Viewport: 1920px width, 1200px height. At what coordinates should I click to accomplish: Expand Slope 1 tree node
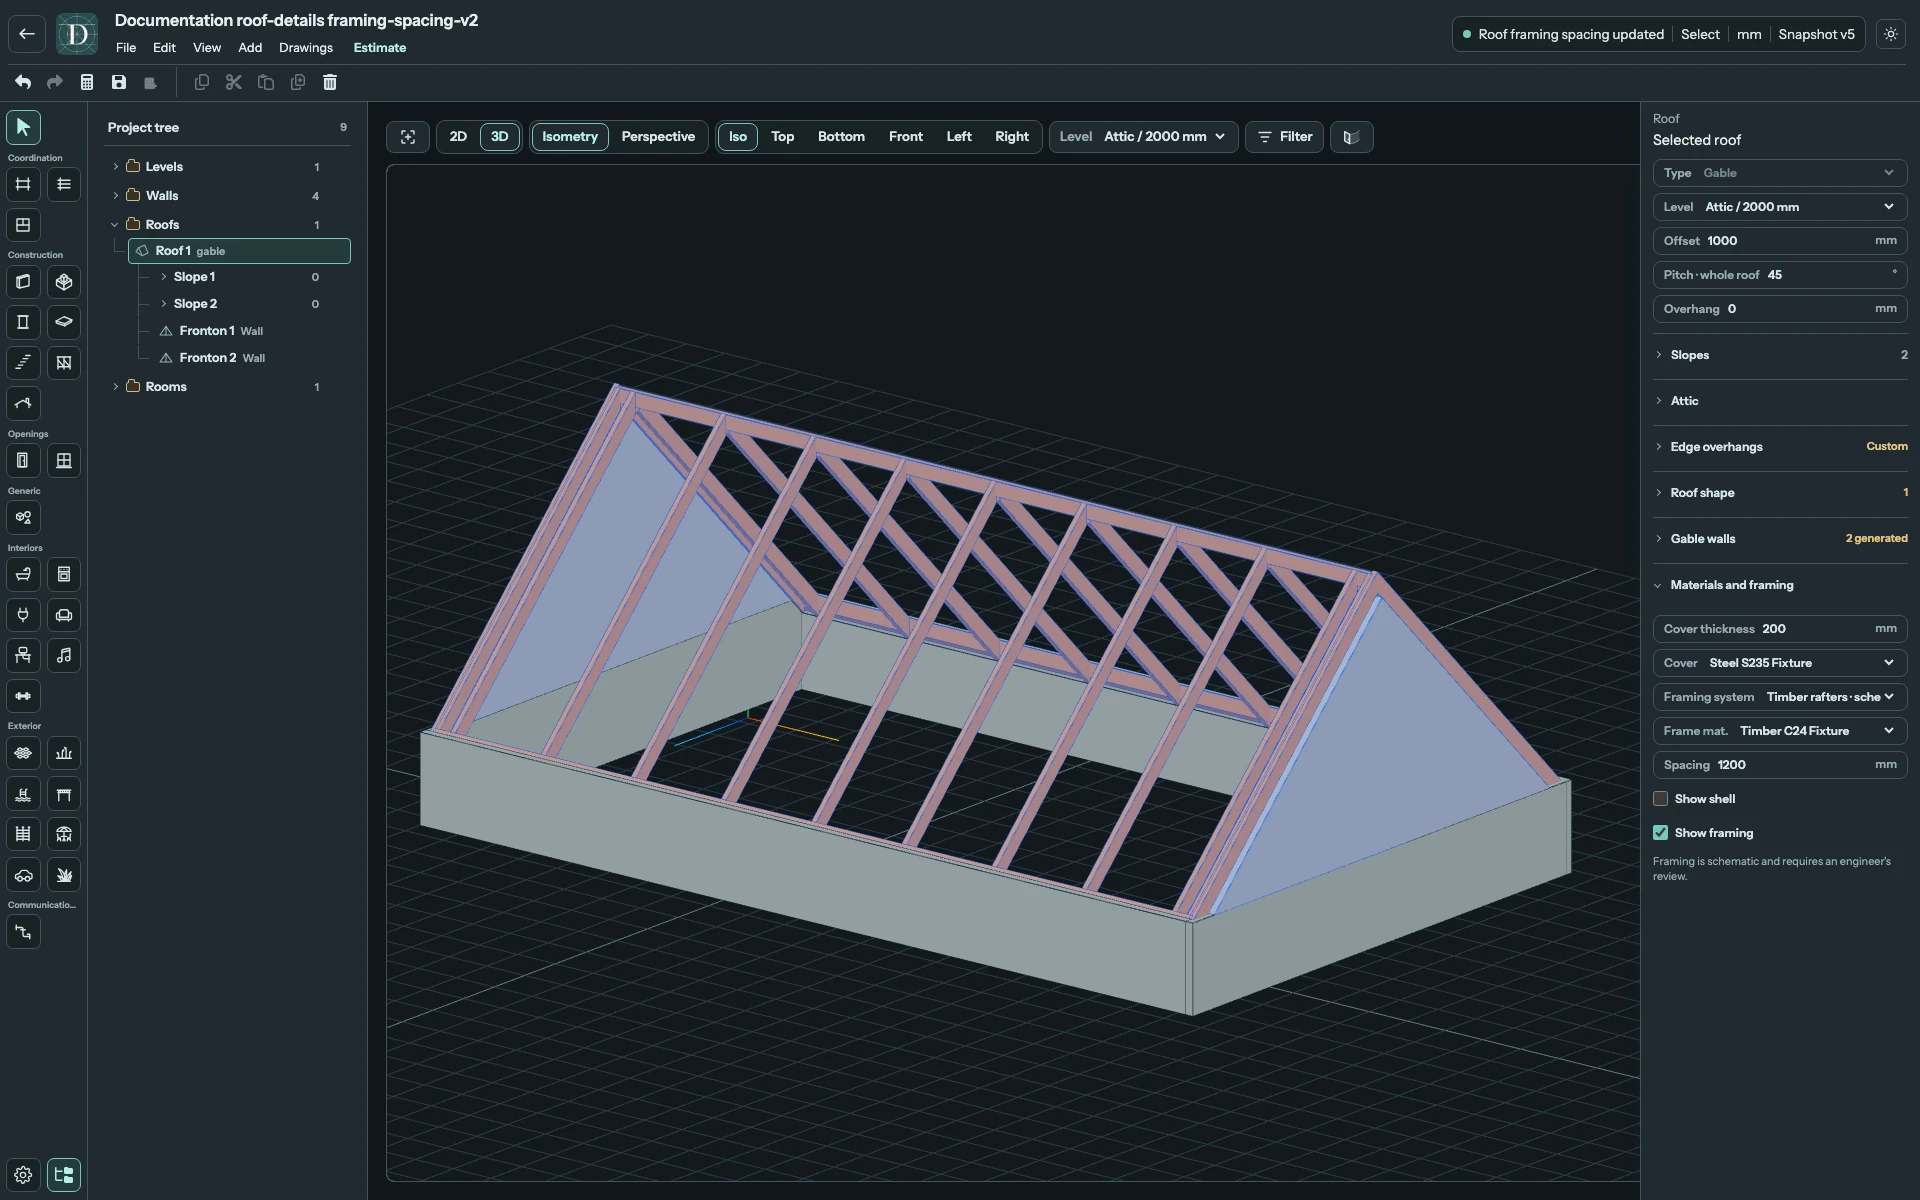click(164, 277)
